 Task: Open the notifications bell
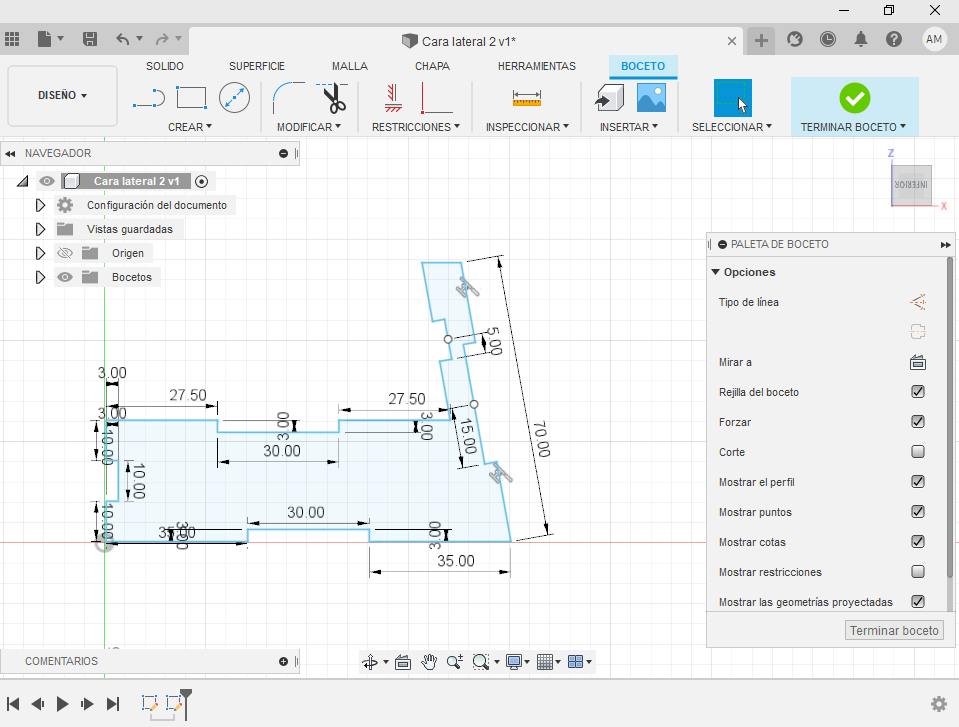[x=861, y=39]
